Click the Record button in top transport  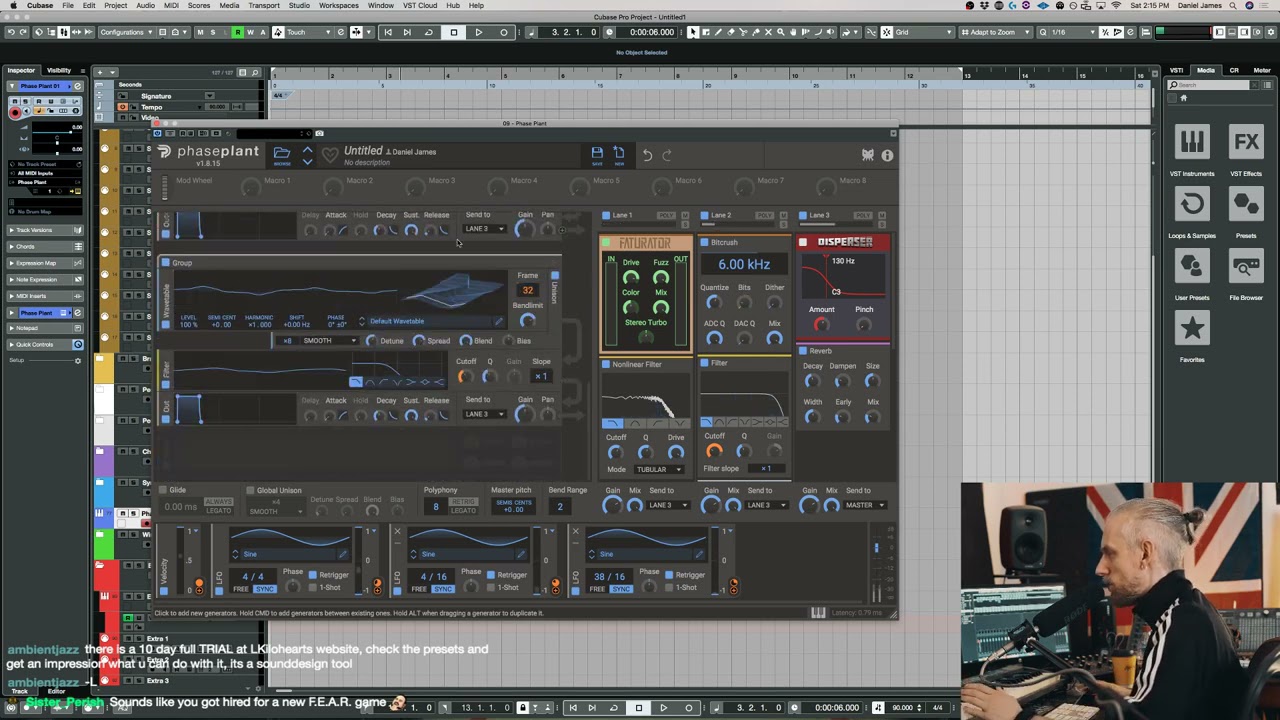503,32
